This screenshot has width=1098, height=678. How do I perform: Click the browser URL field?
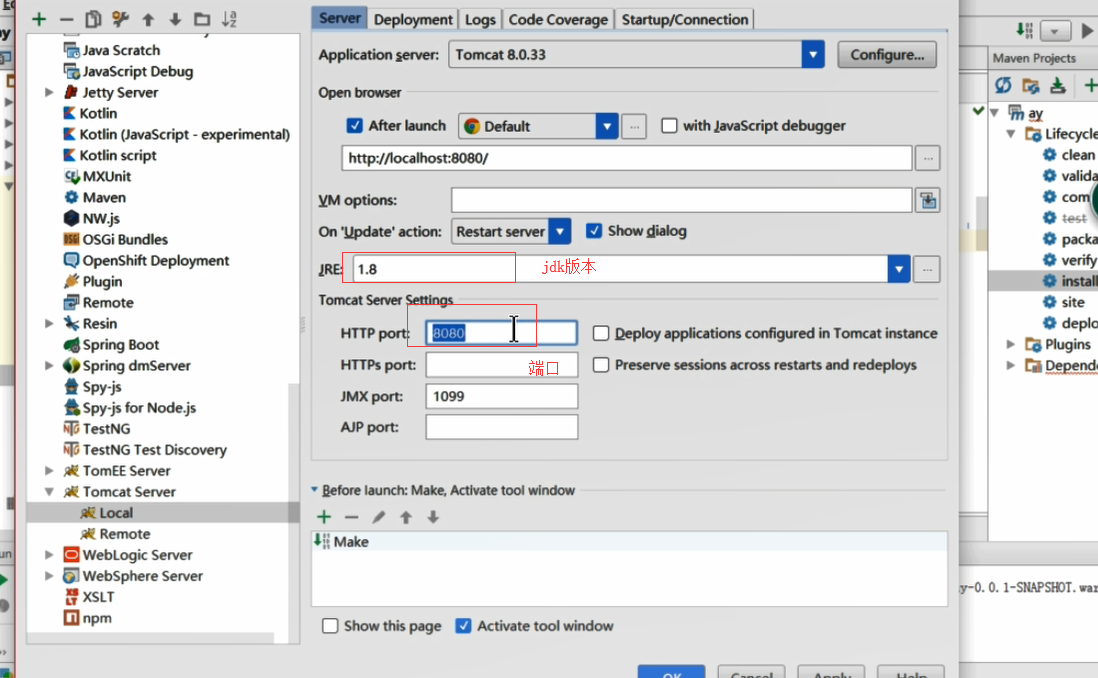[627, 158]
